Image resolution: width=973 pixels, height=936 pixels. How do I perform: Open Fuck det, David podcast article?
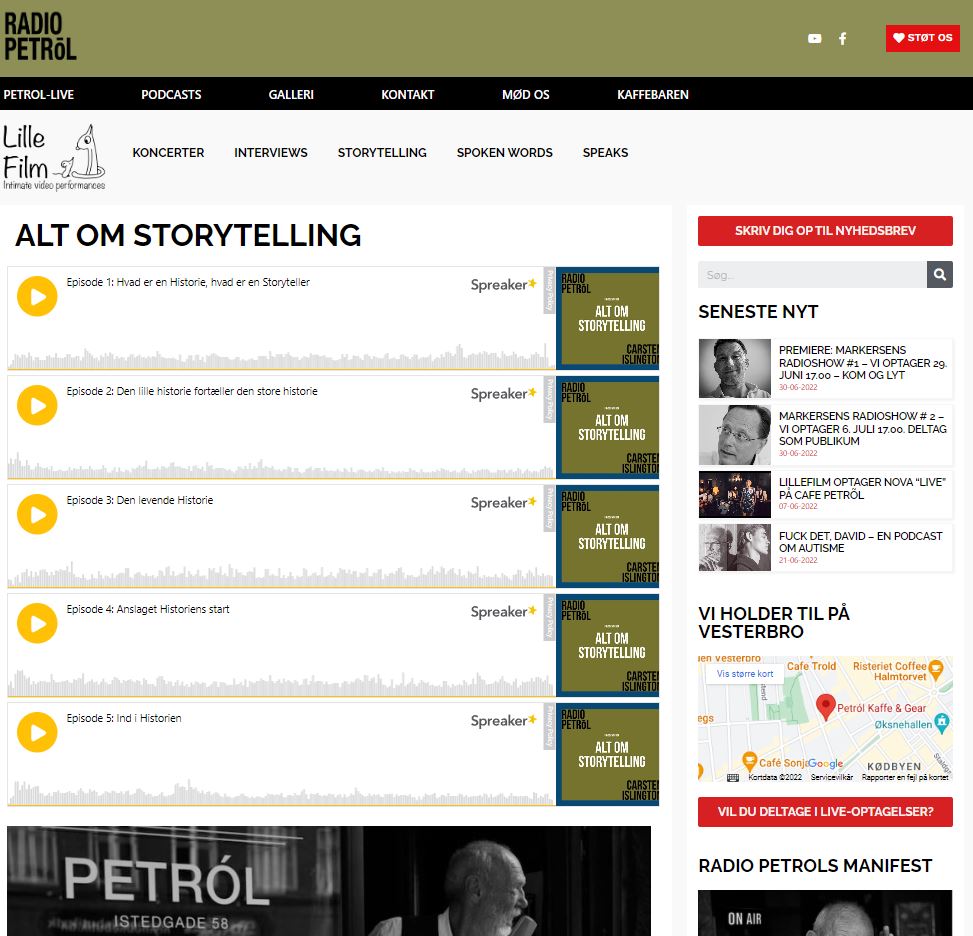(861, 542)
